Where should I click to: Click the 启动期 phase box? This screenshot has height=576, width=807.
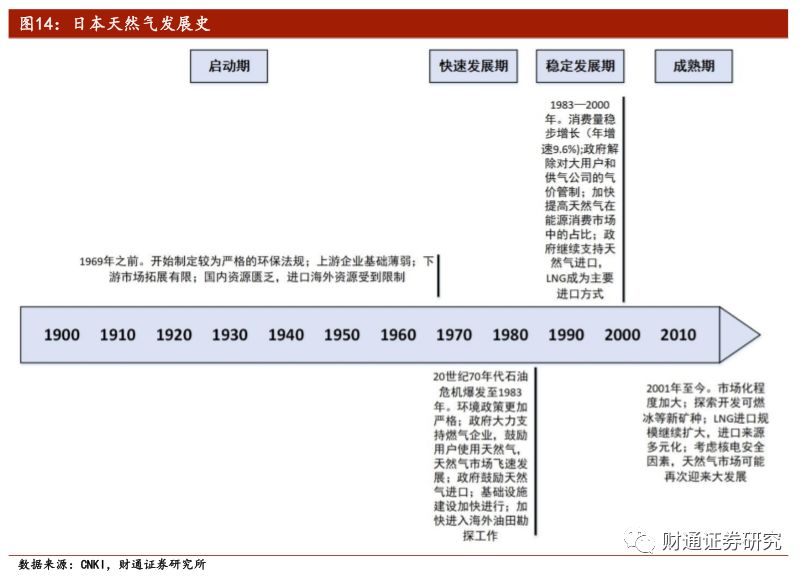pos(229,66)
